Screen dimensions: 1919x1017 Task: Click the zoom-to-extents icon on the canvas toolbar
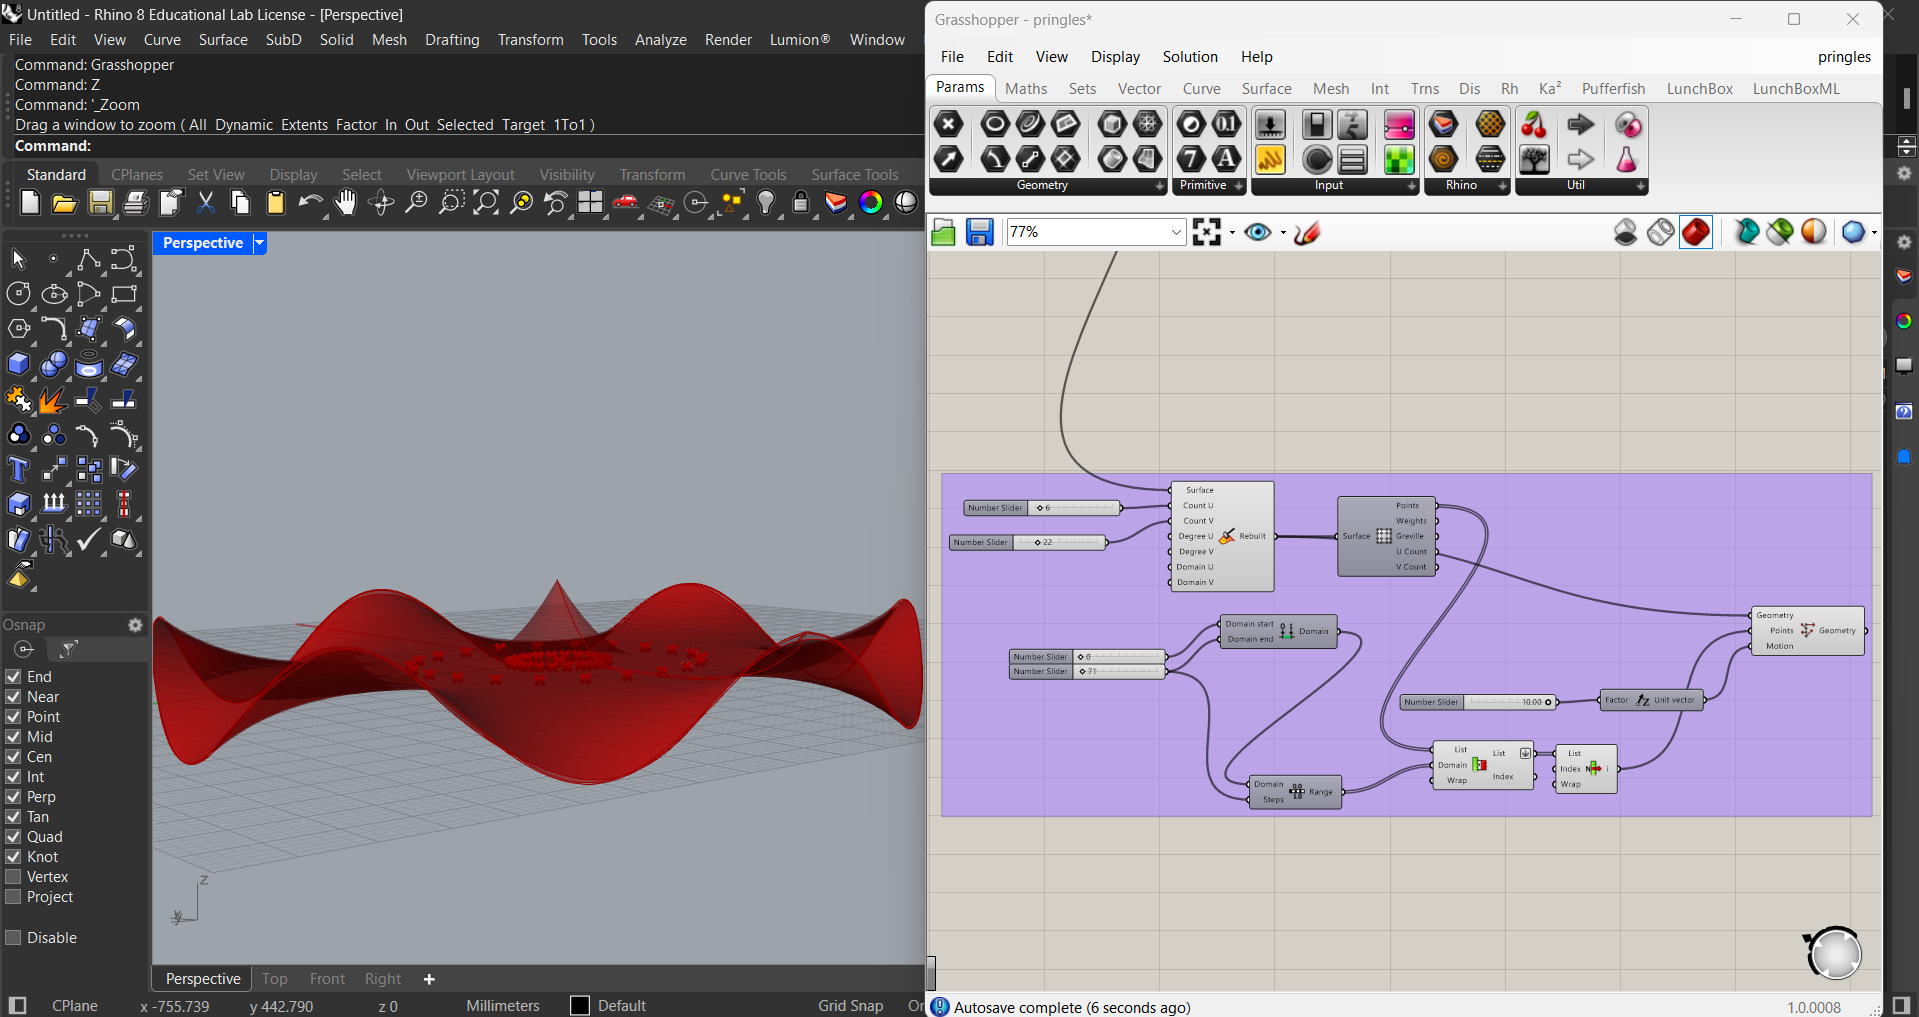tap(1206, 231)
